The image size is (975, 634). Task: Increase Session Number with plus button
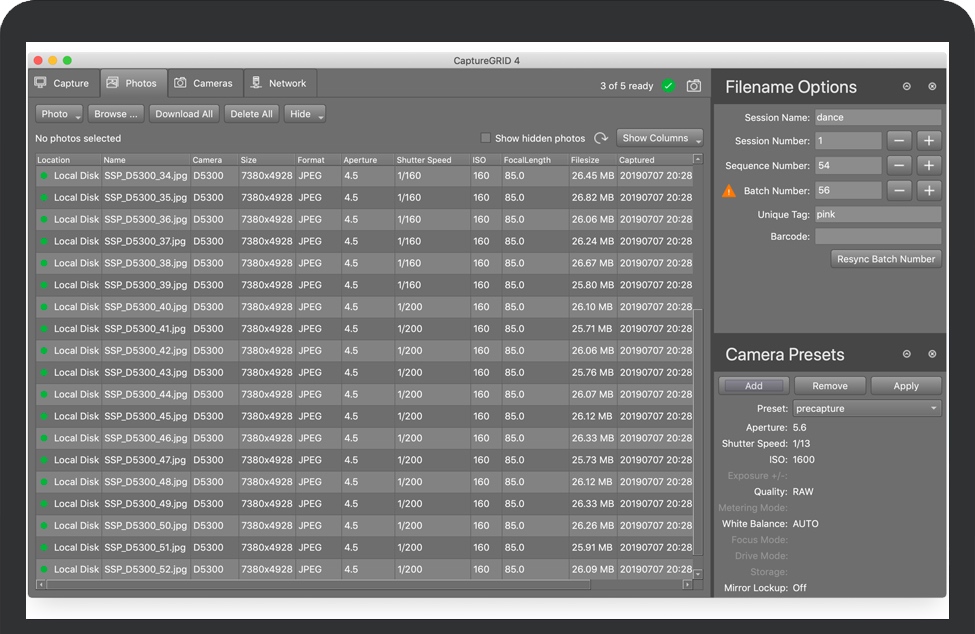928,141
